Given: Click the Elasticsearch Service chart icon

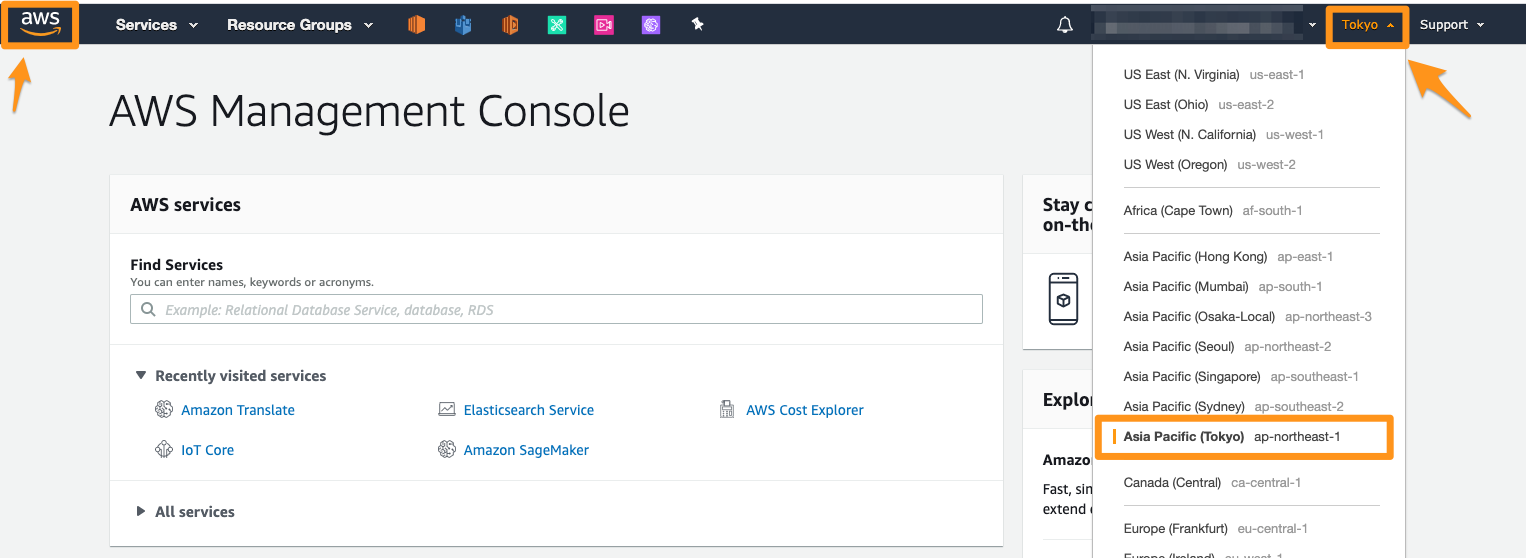Looking at the screenshot, I should pos(447,410).
